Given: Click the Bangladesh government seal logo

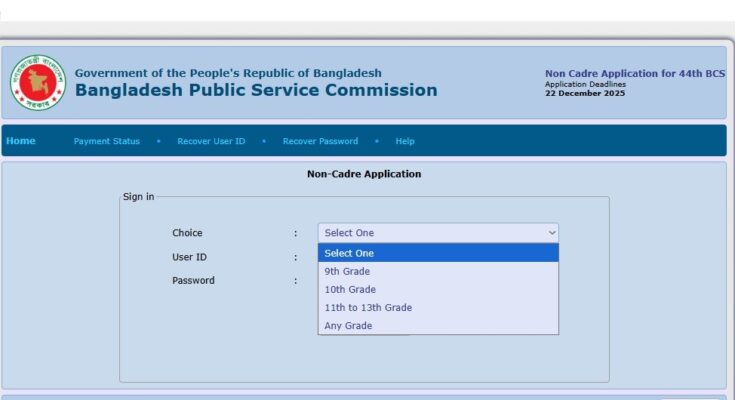Looking at the screenshot, I should [37, 83].
